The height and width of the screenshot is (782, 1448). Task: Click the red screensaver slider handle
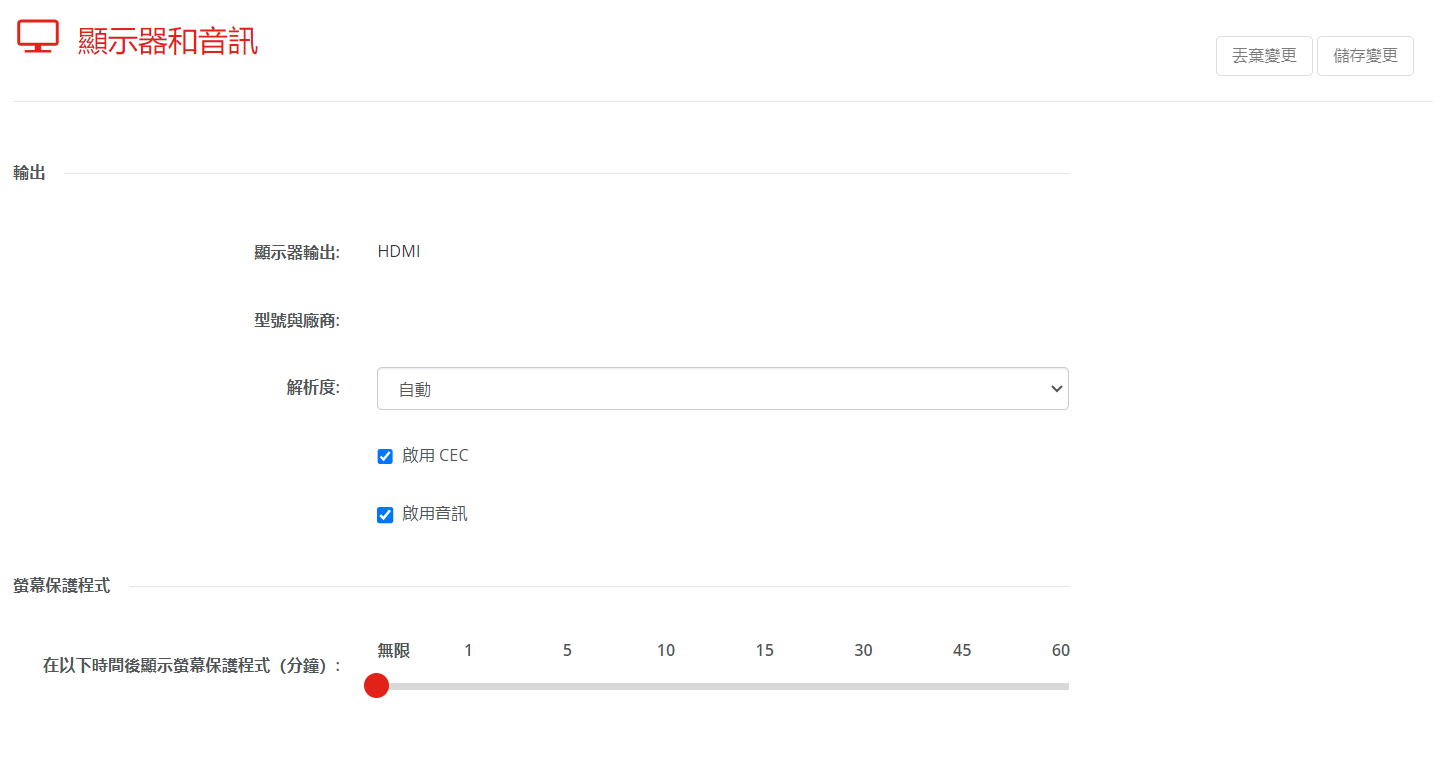376,686
